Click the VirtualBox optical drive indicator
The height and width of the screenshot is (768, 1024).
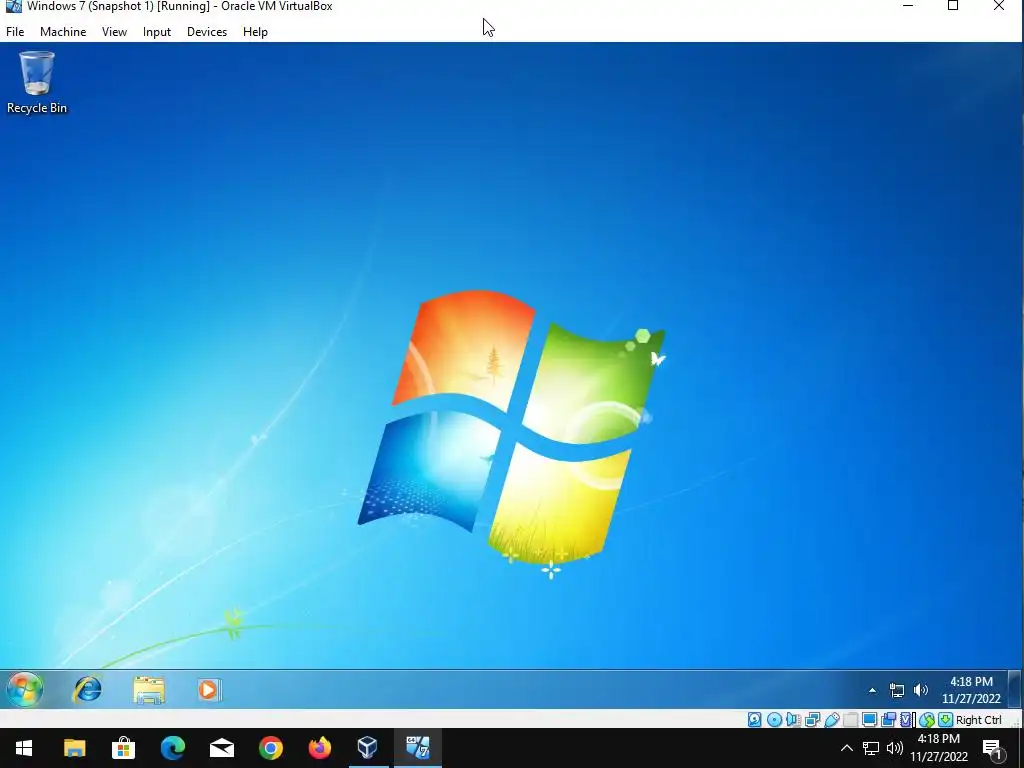(775, 720)
